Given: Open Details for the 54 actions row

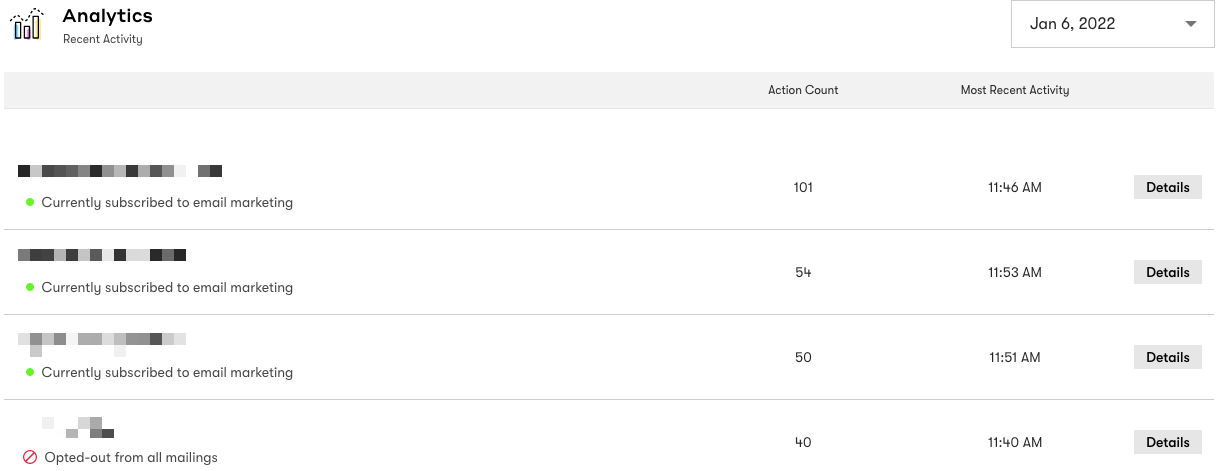Looking at the screenshot, I should click(1167, 272).
